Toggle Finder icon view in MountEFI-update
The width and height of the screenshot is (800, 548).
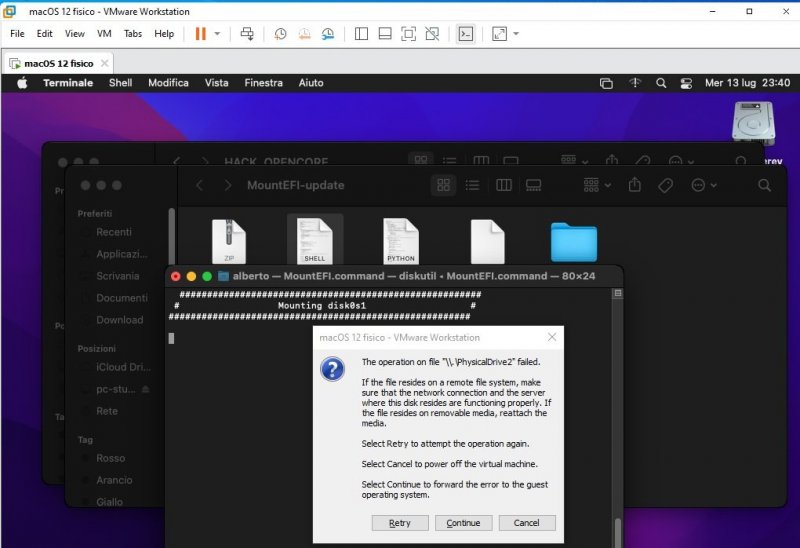click(x=444, y=185)
